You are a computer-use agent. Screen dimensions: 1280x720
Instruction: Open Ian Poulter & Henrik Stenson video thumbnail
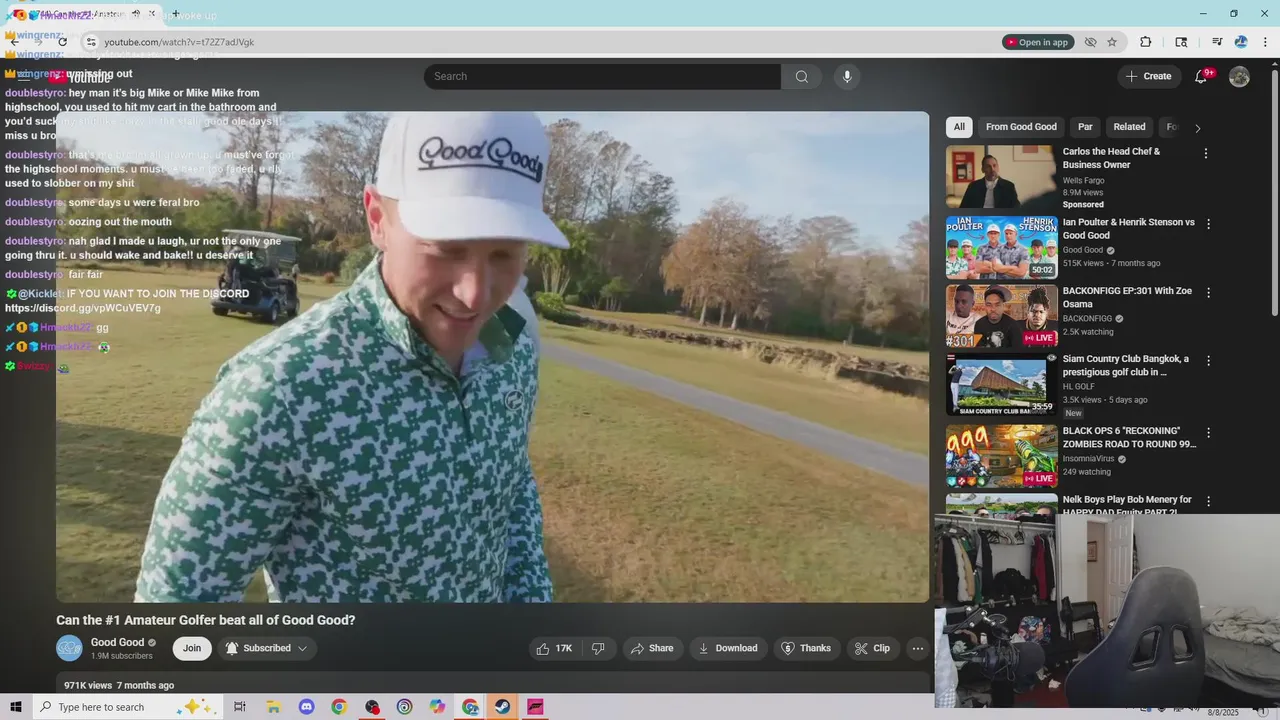click(1001, 247)
